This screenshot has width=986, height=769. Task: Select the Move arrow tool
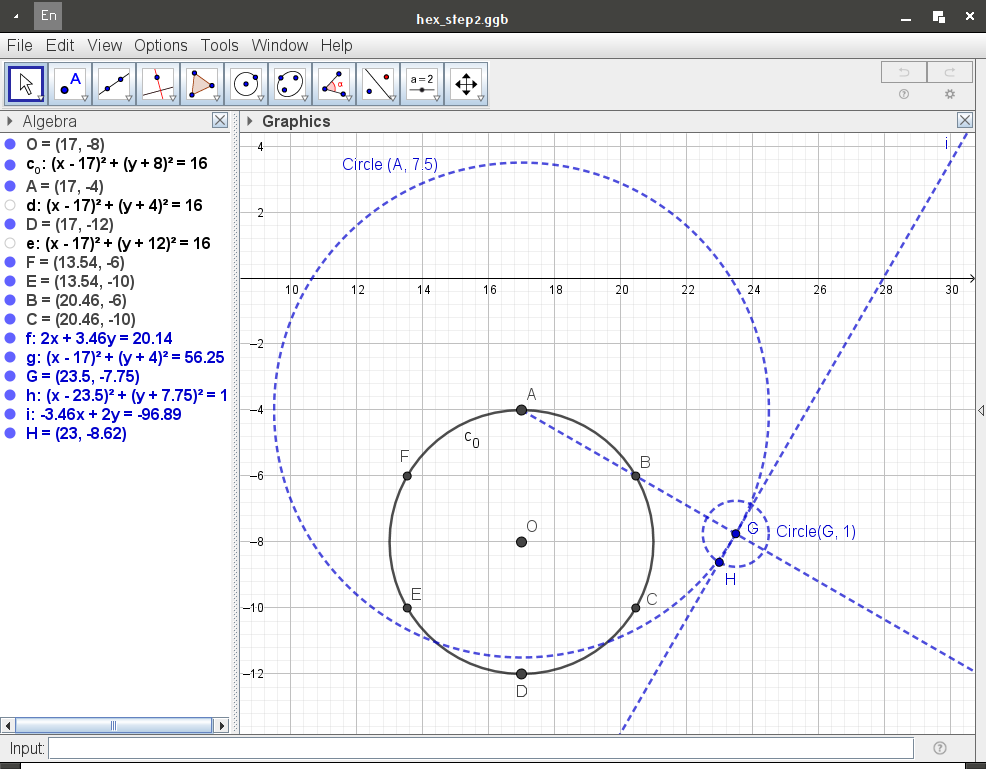tap(27, 84)
